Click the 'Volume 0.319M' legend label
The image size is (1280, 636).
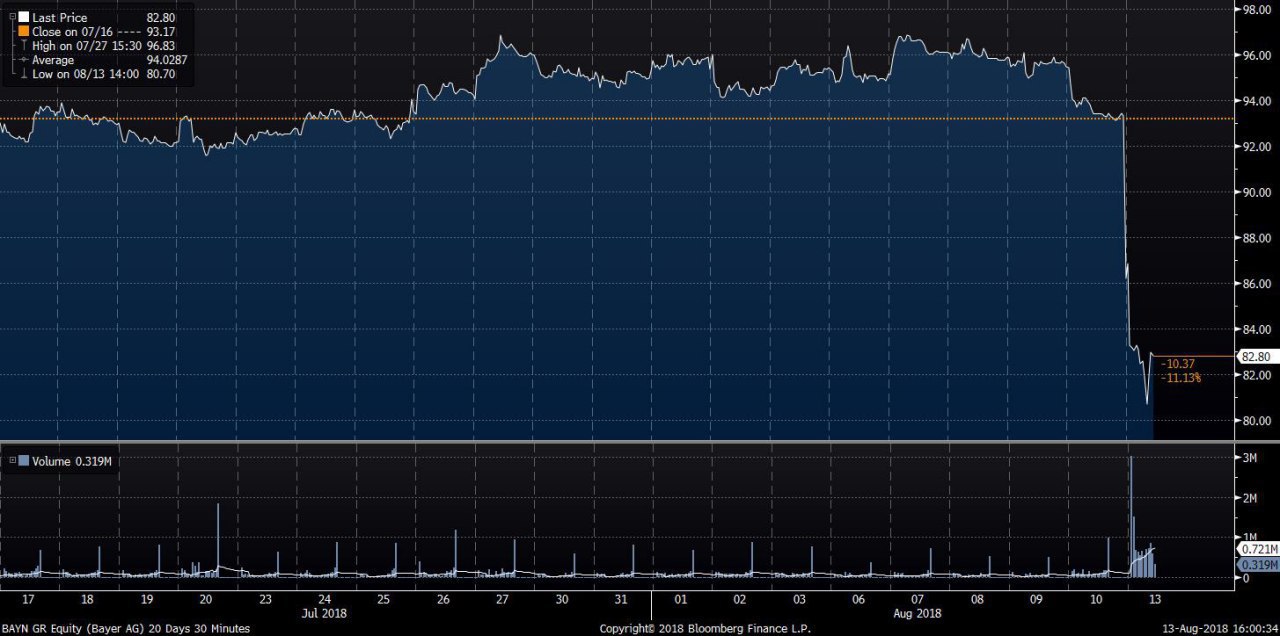[72, 461]
